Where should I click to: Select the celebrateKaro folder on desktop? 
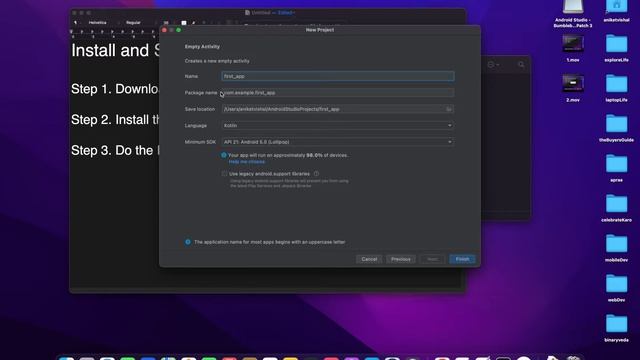tap(616, 208)
